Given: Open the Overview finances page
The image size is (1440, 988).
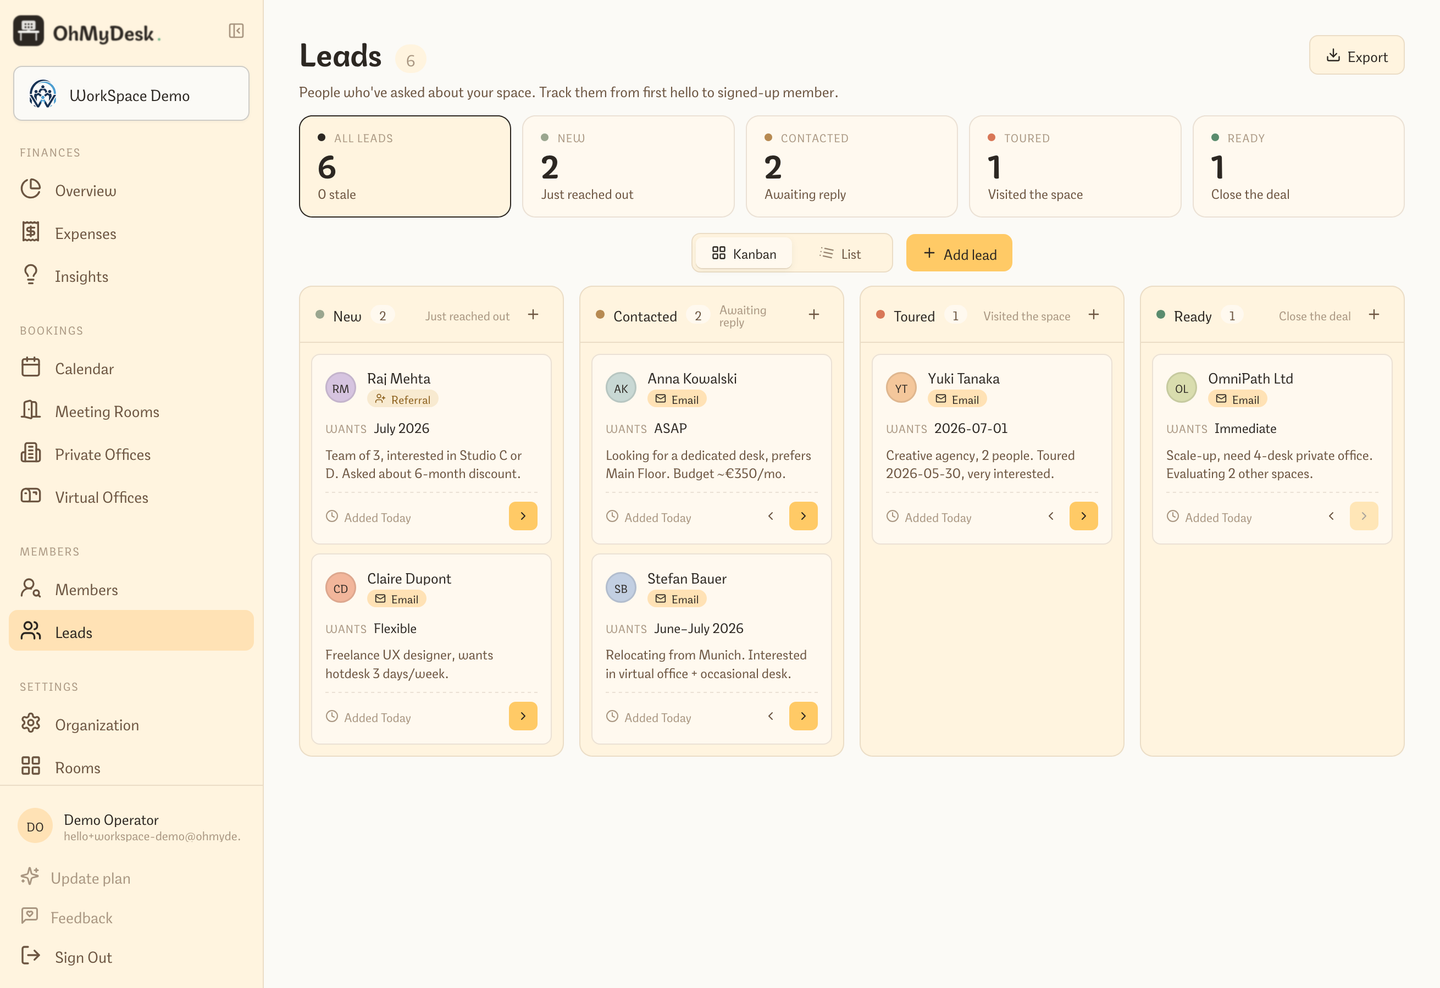Looking at the screenshot, I should coord(131,190).
